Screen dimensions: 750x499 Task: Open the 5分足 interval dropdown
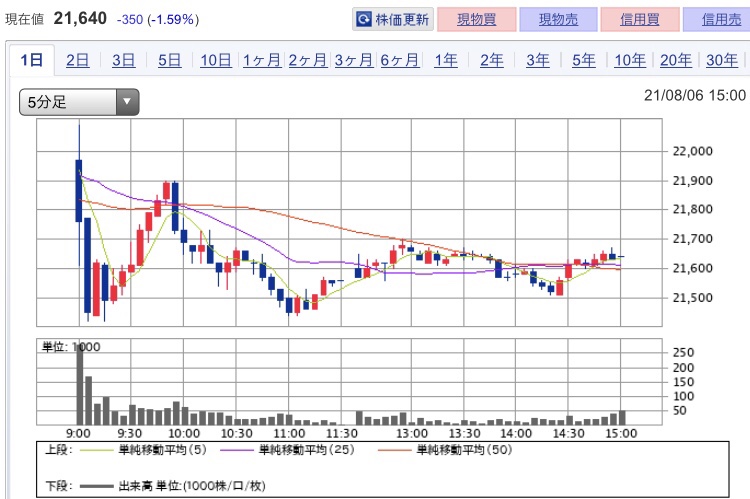pos(79,102)
